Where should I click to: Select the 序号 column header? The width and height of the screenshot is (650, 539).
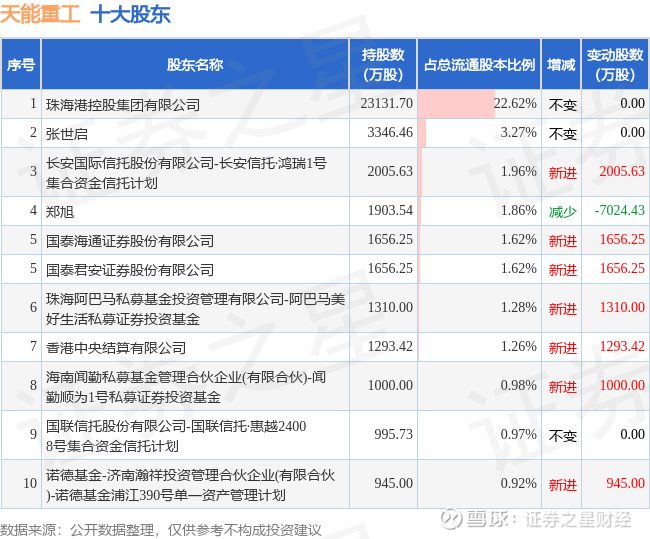[21, 64]
